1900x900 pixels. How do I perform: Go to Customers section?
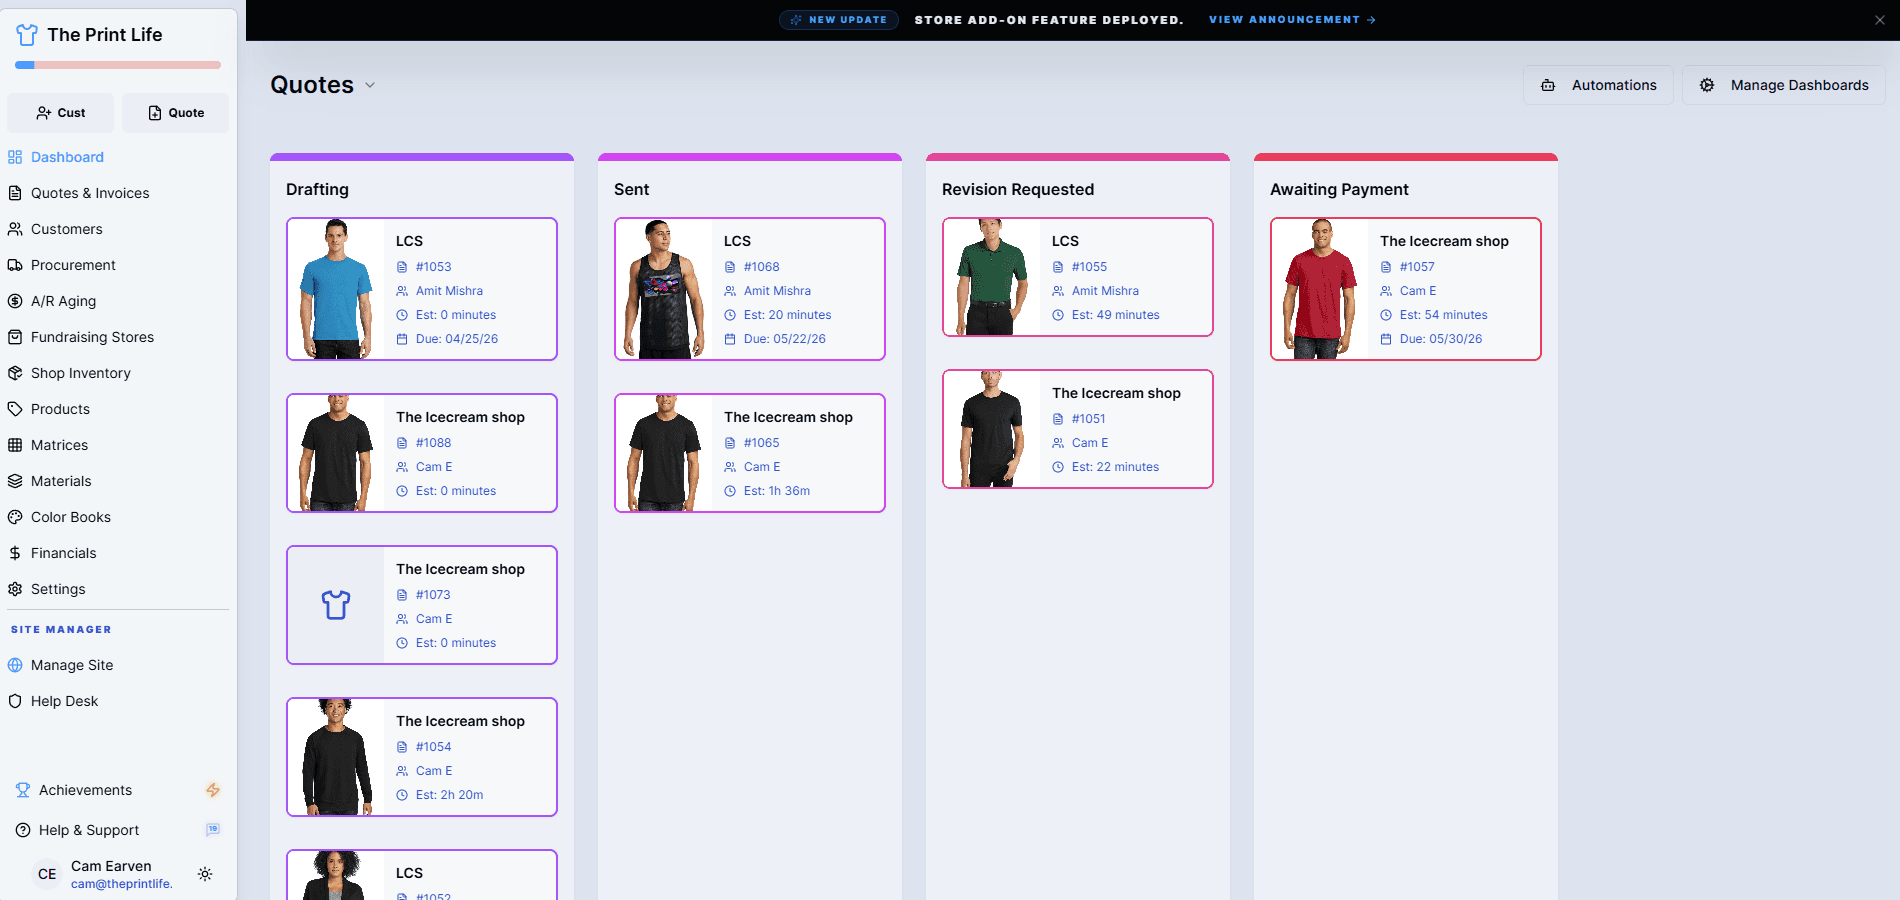(x=67, y=229)
